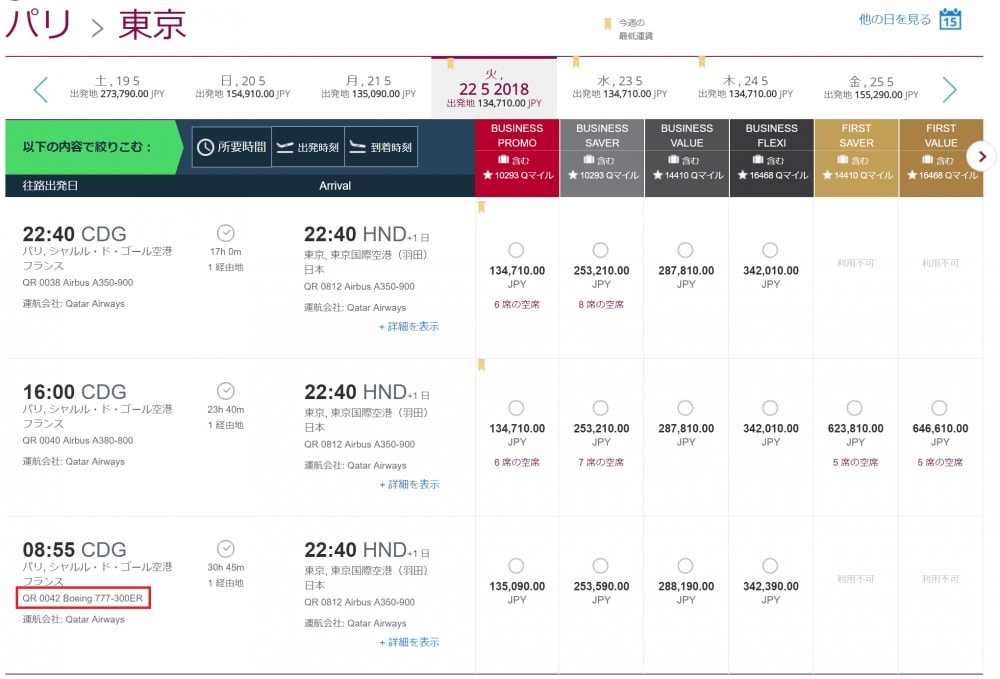The image size is (1000, 679).
Task: Filter by flight duration clock icon
Action: click(x=205, y=147)
